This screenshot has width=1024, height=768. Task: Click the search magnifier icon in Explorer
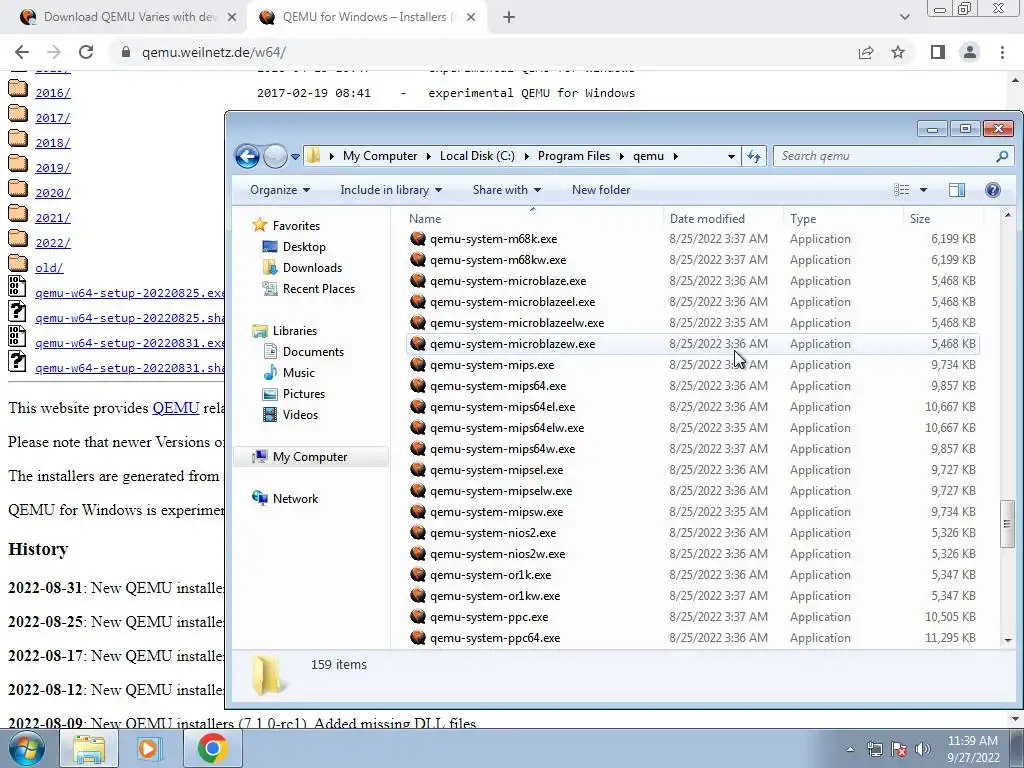click(x=1002, y=156)
